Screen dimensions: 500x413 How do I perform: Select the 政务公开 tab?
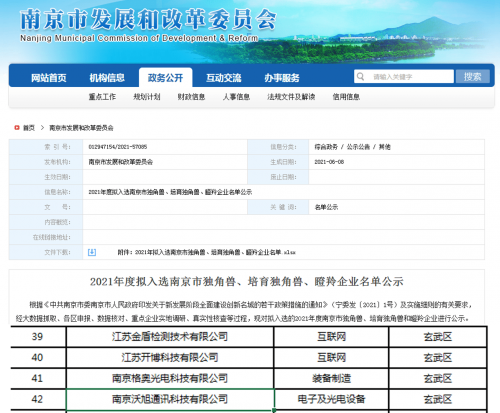(165, 78)
